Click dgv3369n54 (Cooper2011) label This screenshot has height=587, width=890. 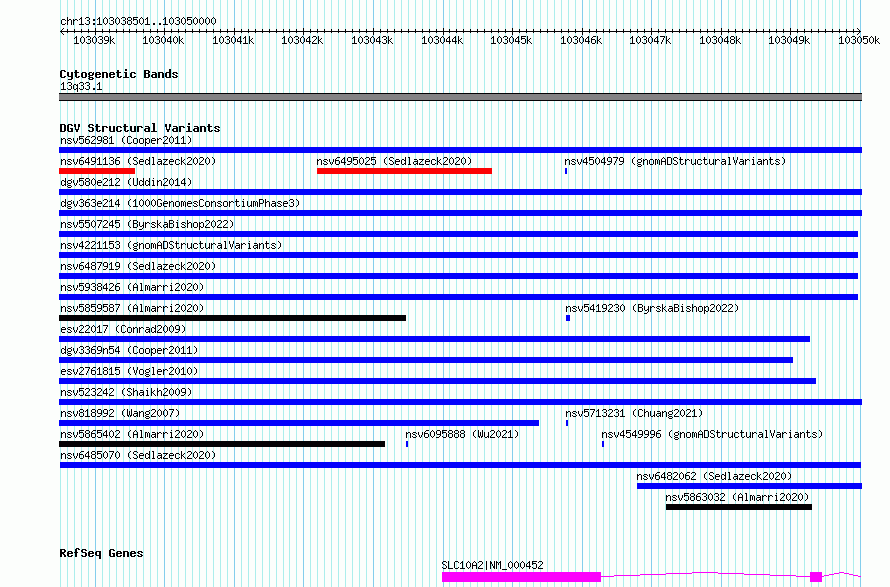pos(129,350)
